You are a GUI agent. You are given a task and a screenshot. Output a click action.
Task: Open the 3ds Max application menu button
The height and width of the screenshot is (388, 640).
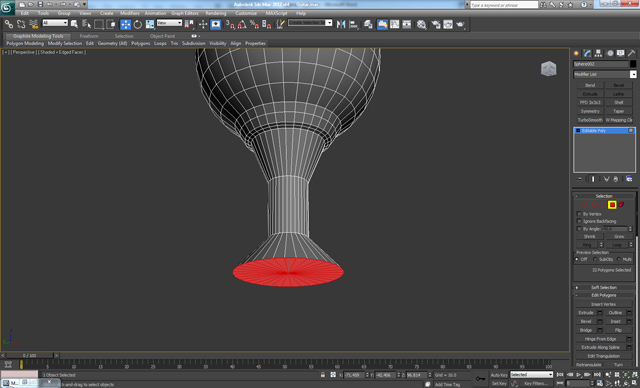click(7, 8)
